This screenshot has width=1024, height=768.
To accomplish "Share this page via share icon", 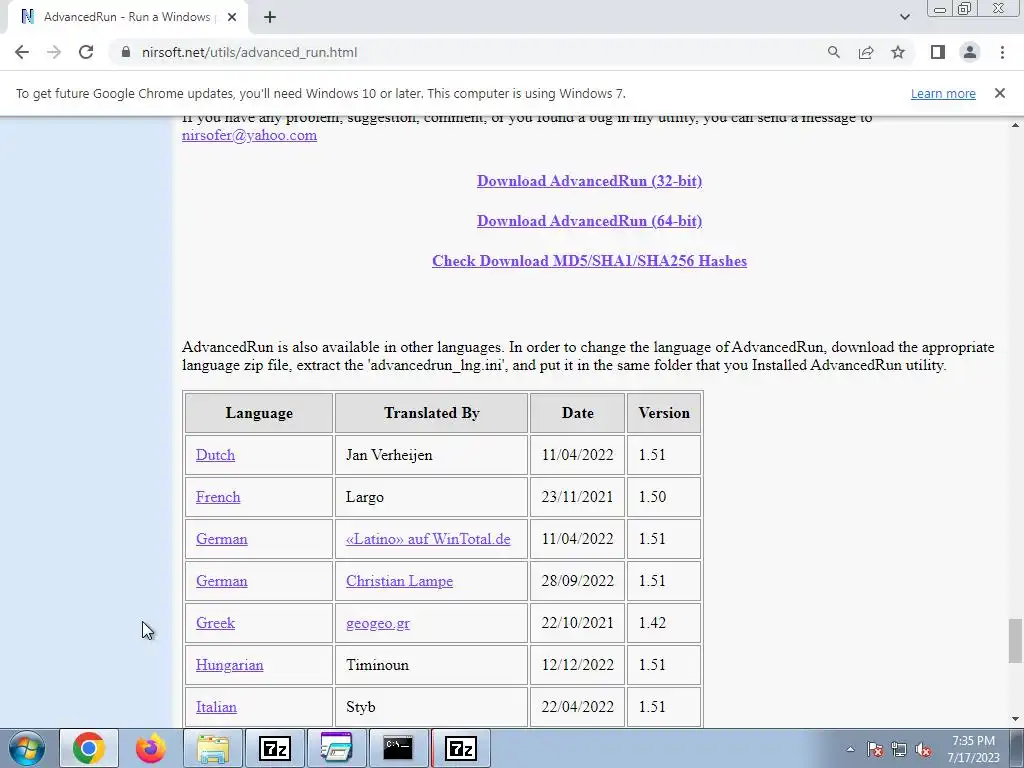I will (866, 52).
